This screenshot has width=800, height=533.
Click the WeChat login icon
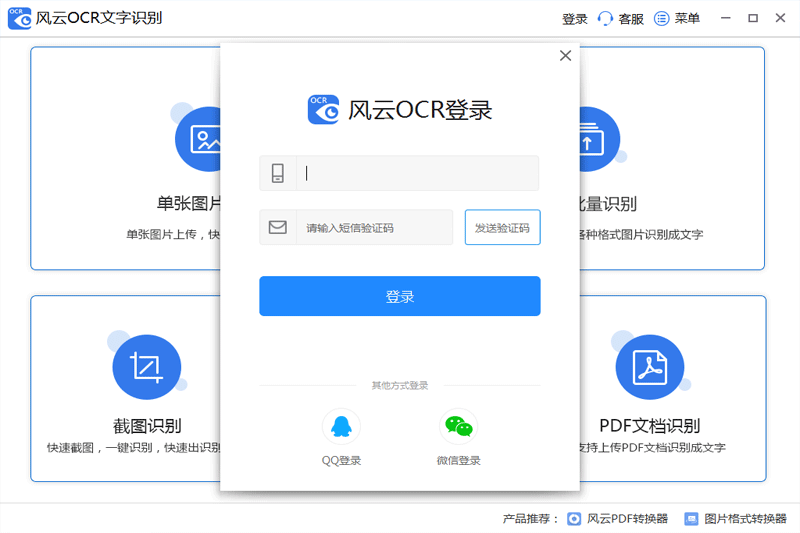459,426
